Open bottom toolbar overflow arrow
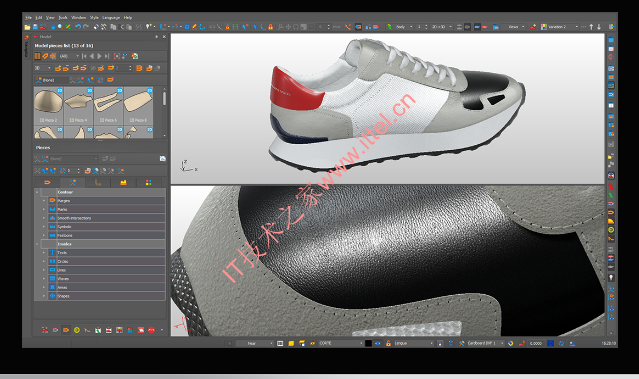The image size is (639, 379). tap(162, 330)
